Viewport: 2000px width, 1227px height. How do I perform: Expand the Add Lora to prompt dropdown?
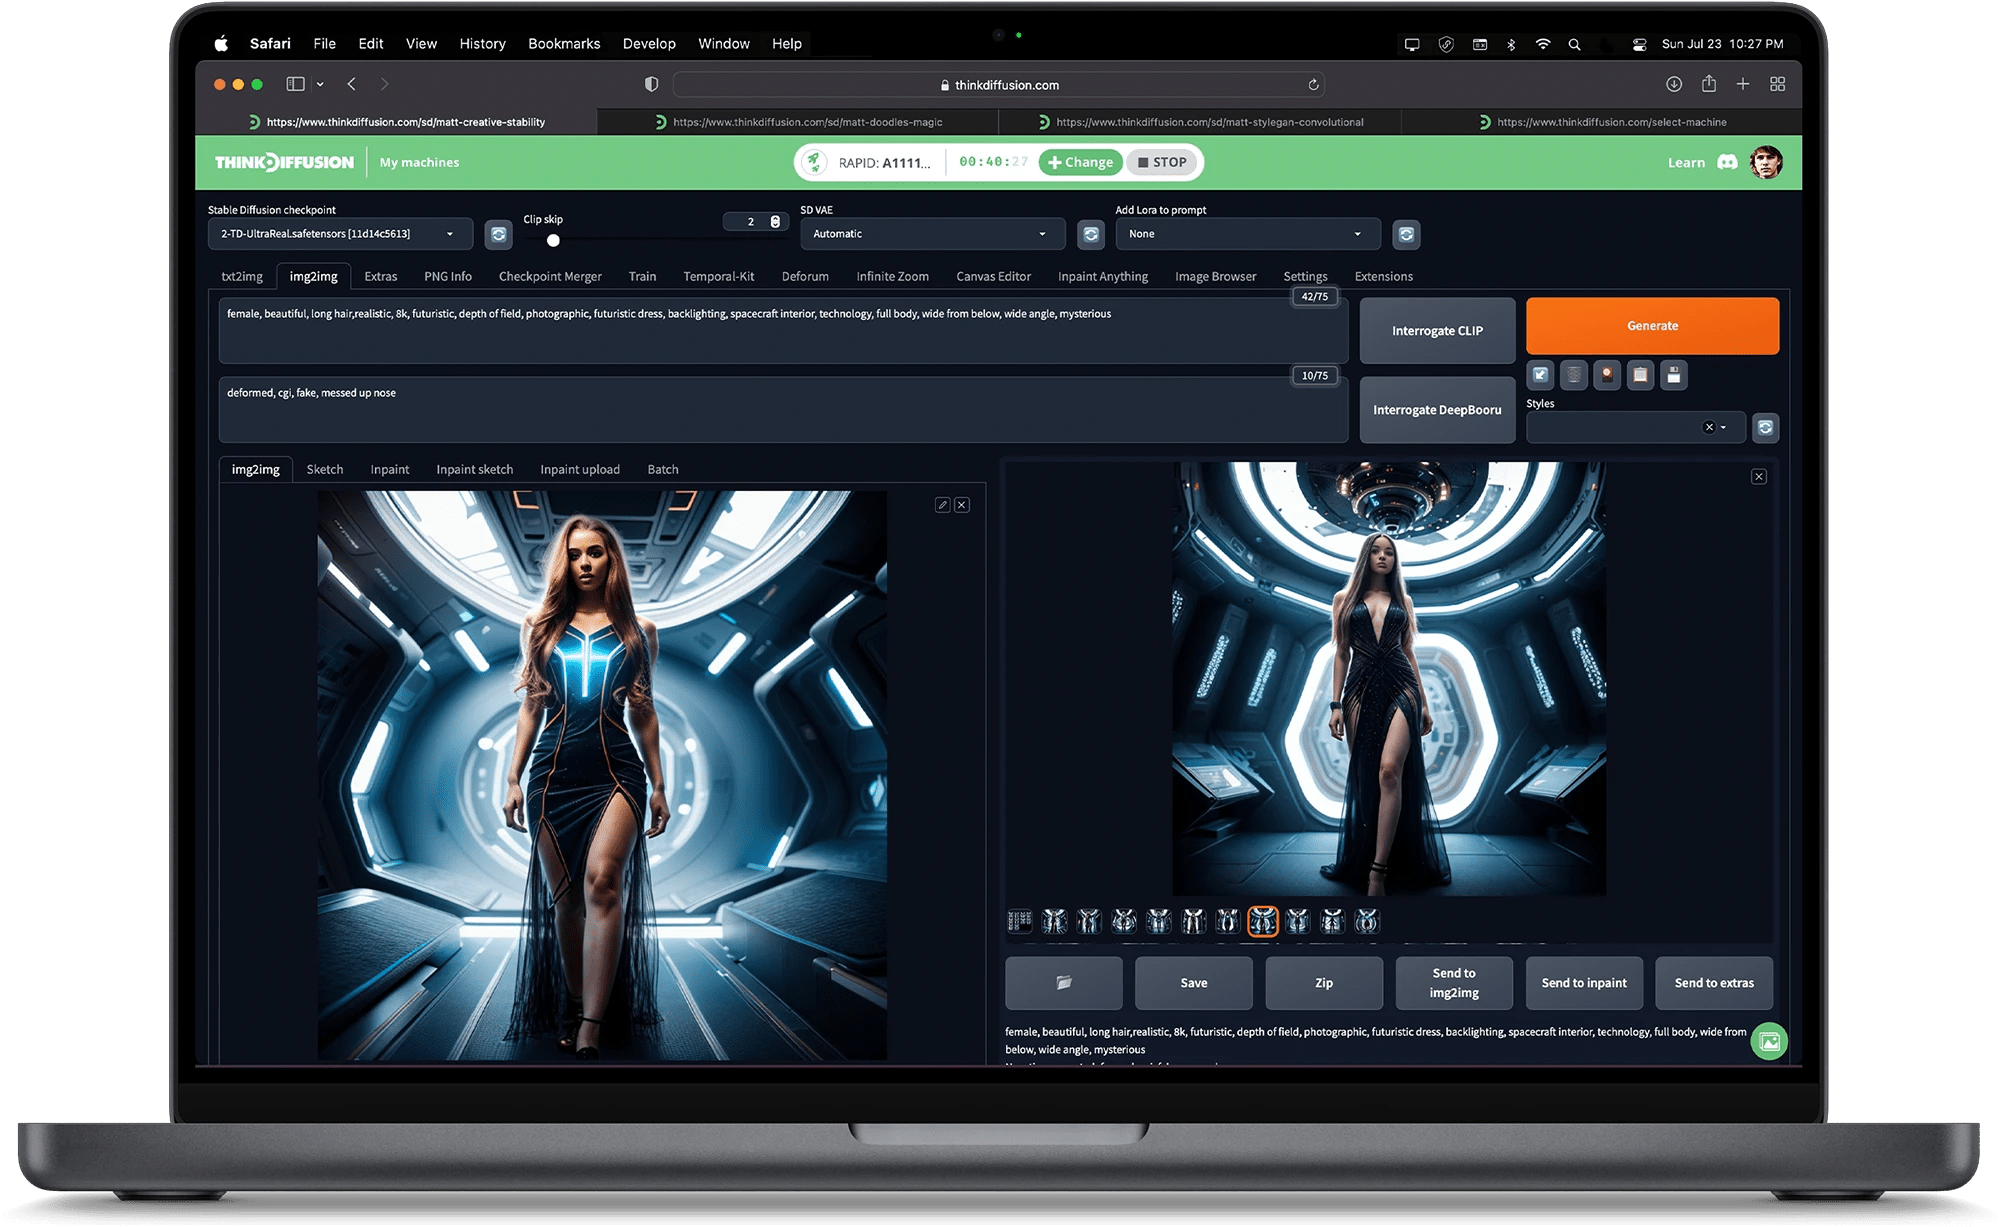pyautogui.click(x=1357, y=234)
